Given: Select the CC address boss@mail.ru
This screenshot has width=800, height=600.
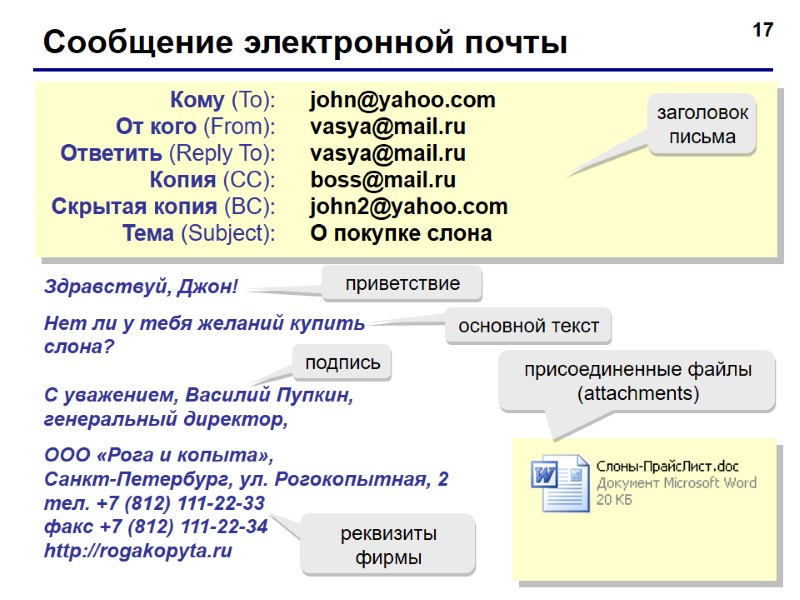Looking at the screenshot, I should 383,180.
